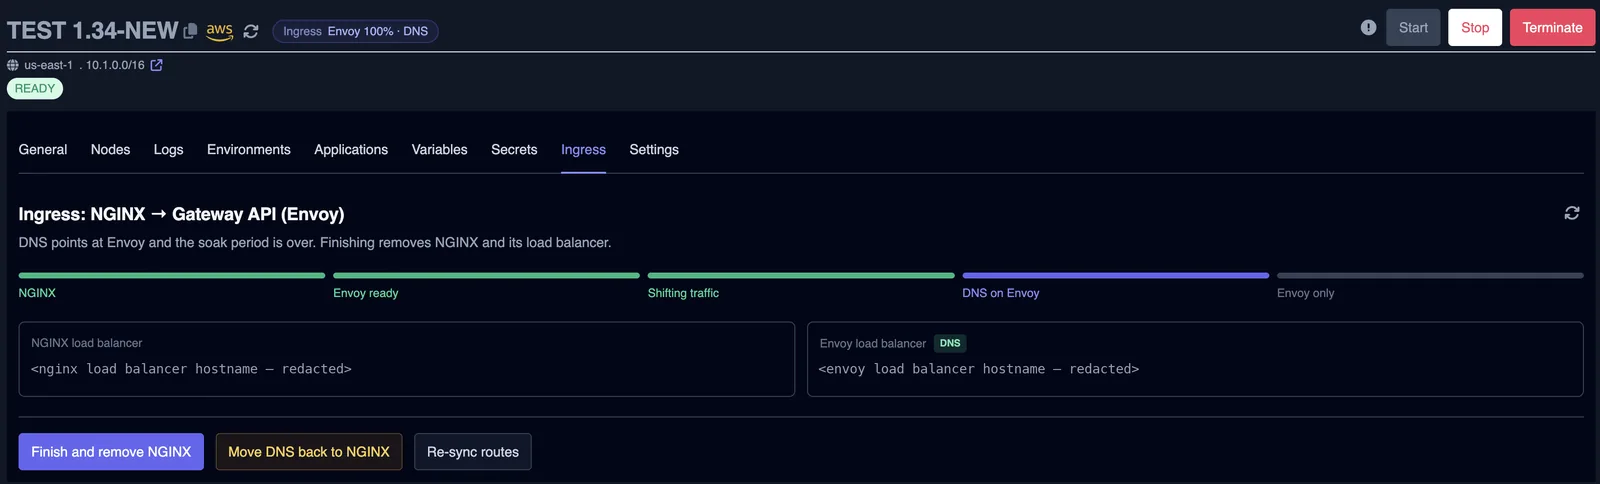Click the NGINX load balancer label
The width and height of the screenshot is (1600, 484).
(x=87, y=343)
